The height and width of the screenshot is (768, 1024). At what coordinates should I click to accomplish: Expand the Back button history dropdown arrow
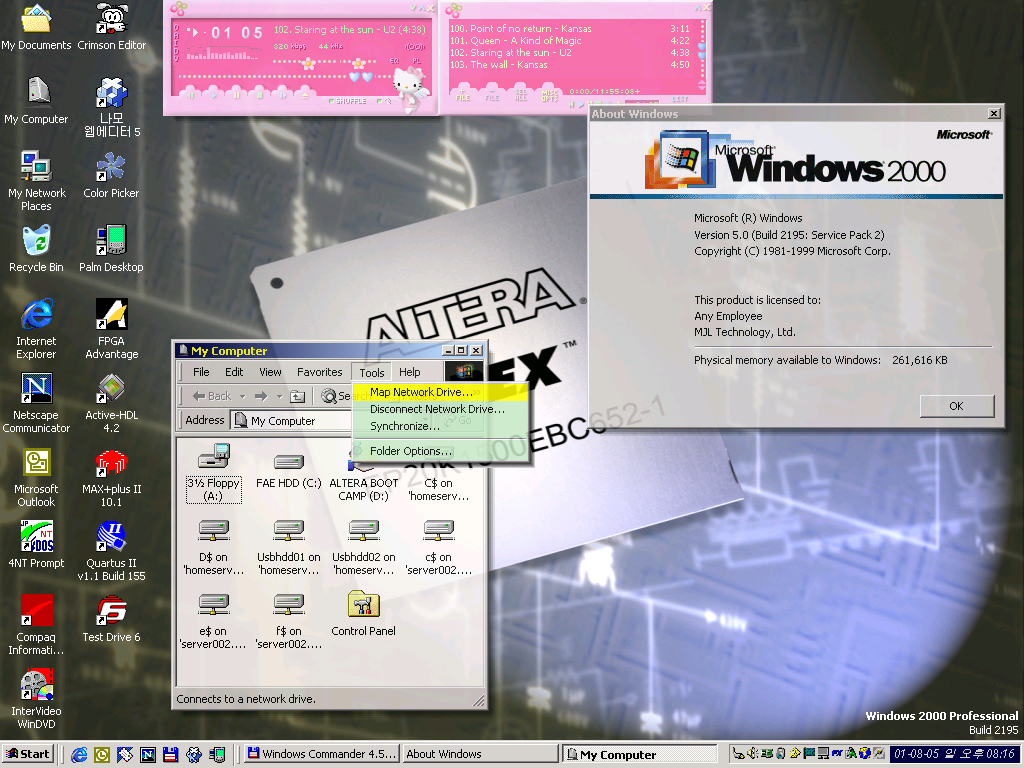point(241,396)
